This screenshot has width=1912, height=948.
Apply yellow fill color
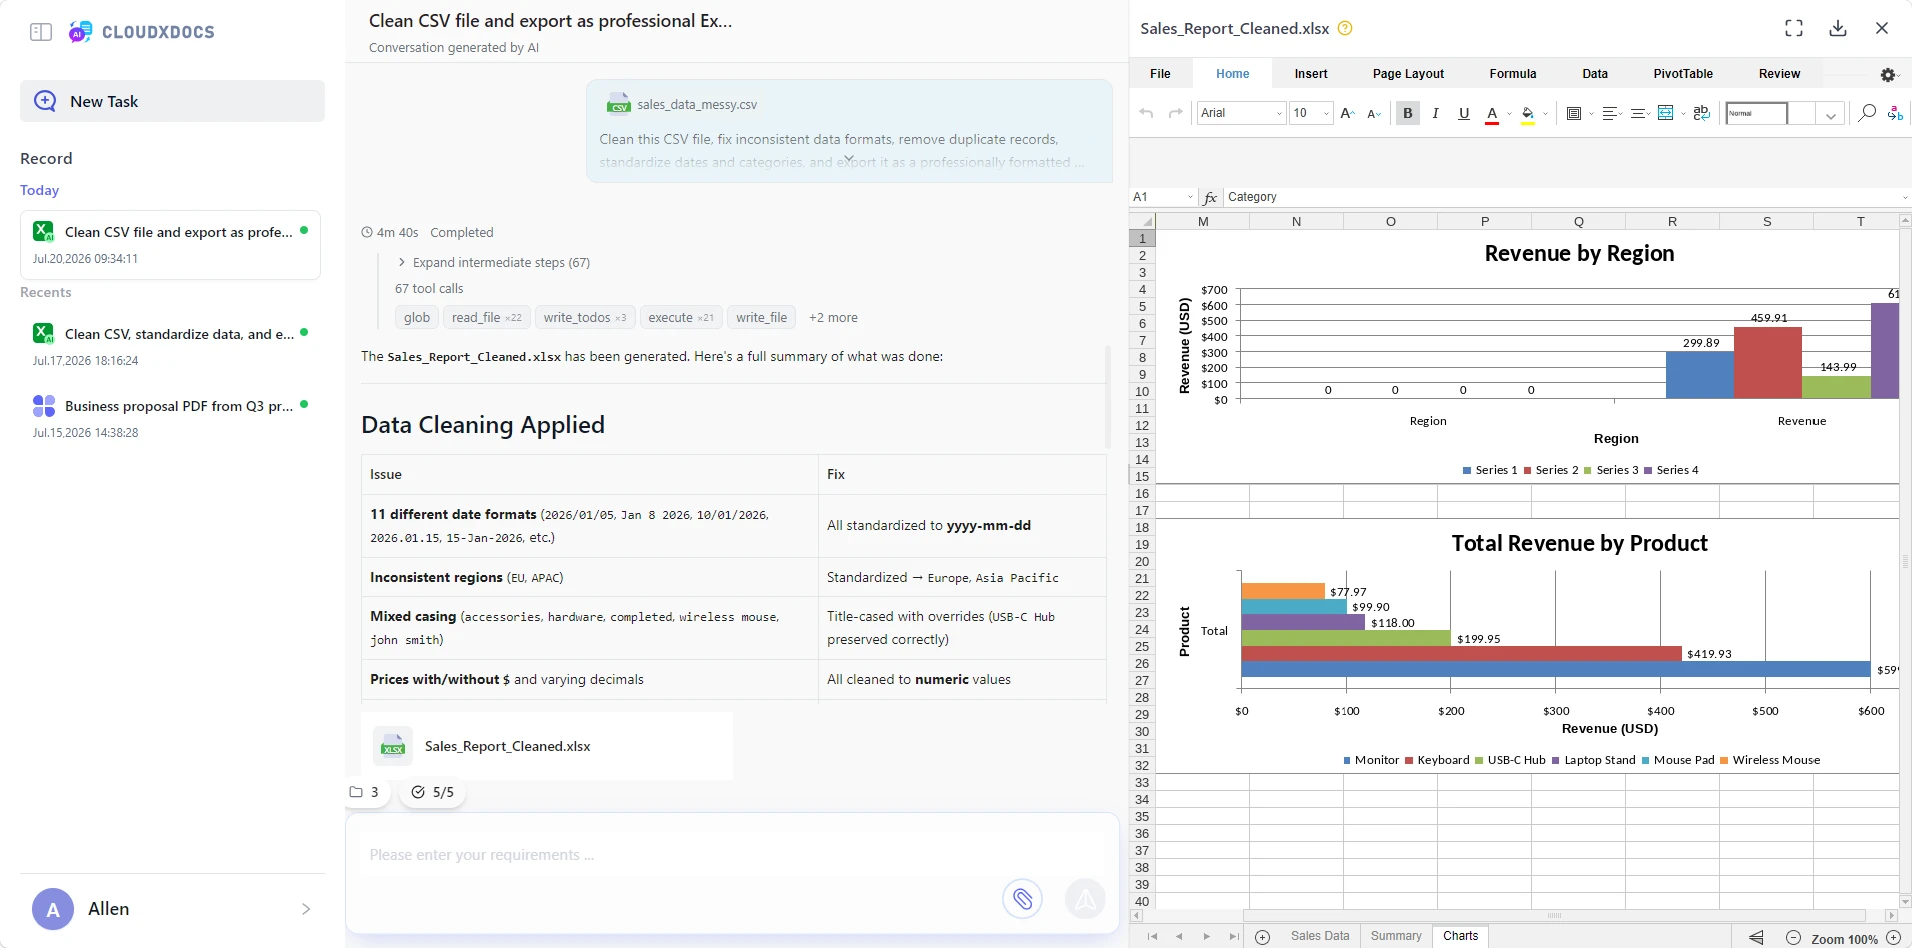1528,114
